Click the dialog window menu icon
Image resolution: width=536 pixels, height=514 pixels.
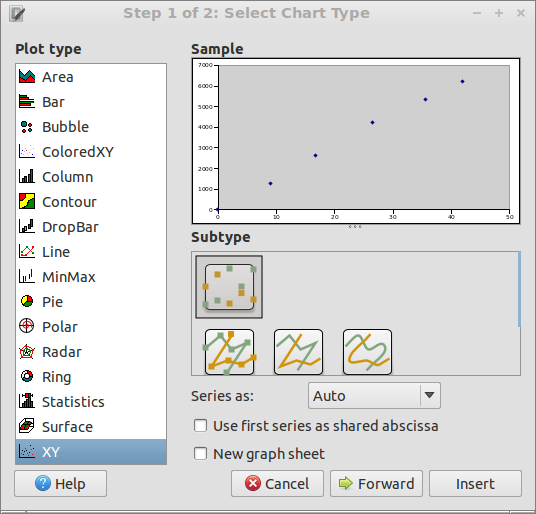(17, 14)
